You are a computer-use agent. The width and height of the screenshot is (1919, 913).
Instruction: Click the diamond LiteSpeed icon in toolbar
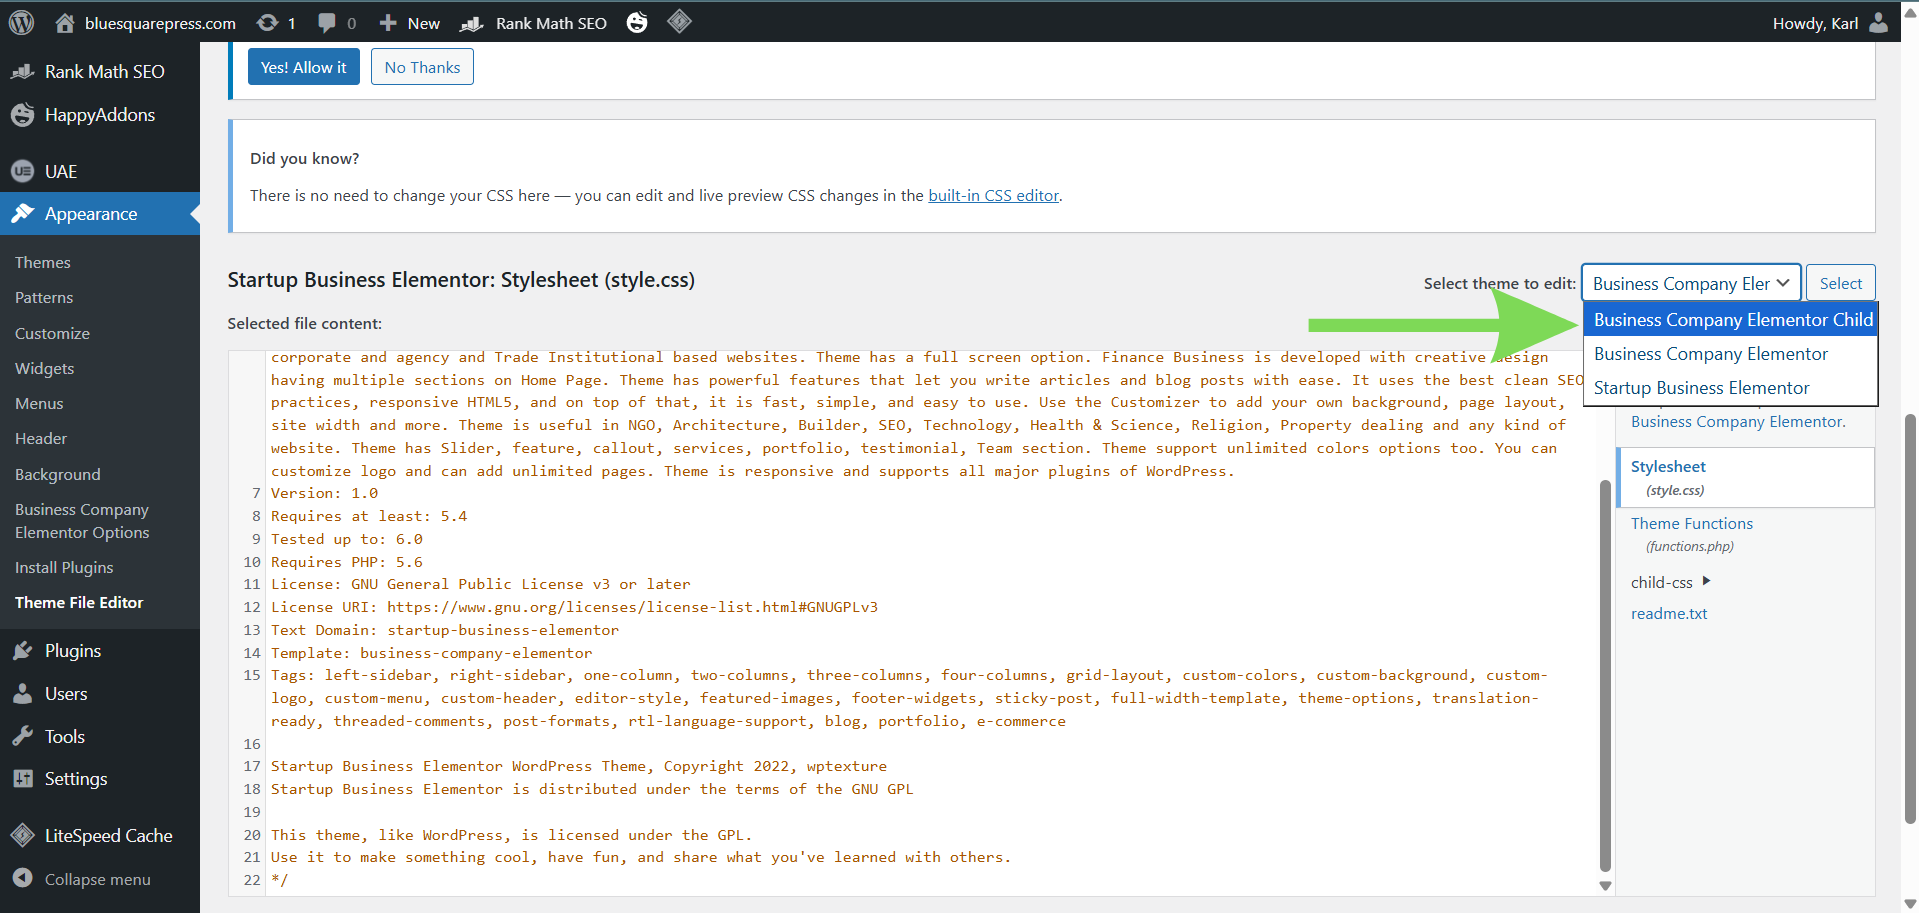point(679,21)
